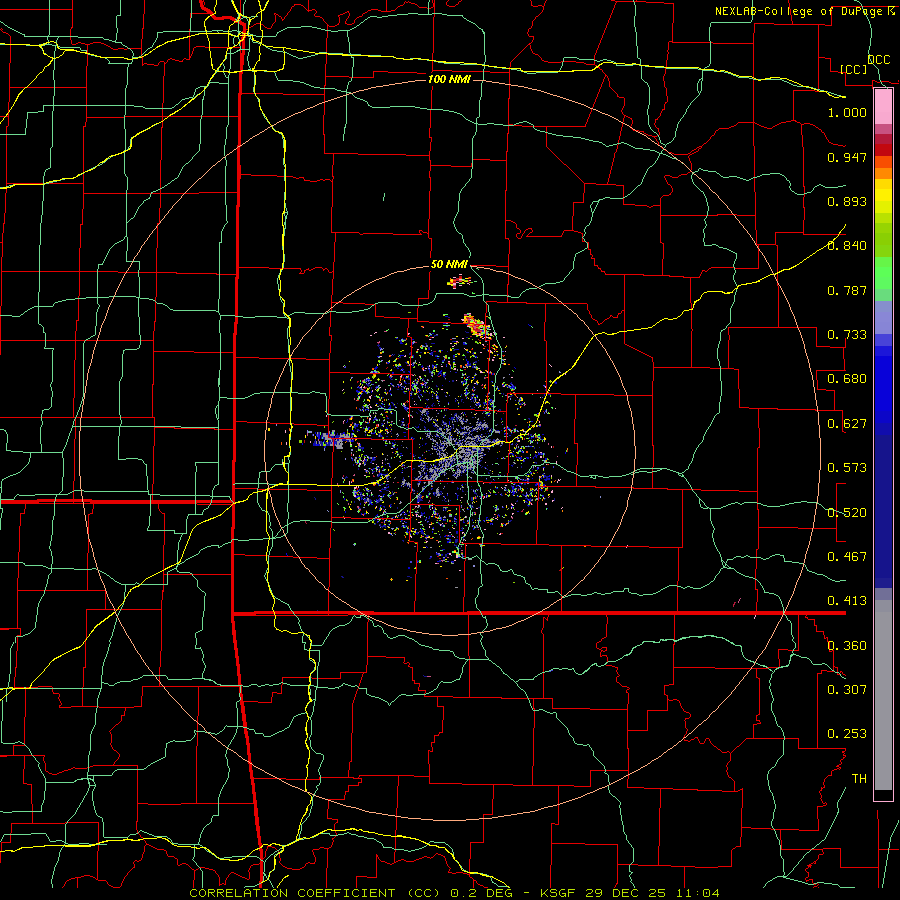Click the 0.307 scale value
This screenshot has height=900, width=900.
coord(847,690)
